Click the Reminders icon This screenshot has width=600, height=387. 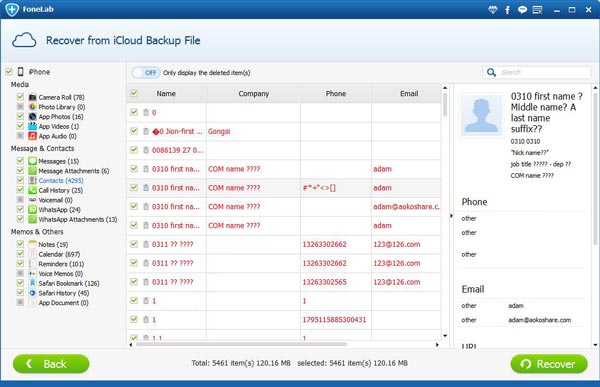click(33, 264)
